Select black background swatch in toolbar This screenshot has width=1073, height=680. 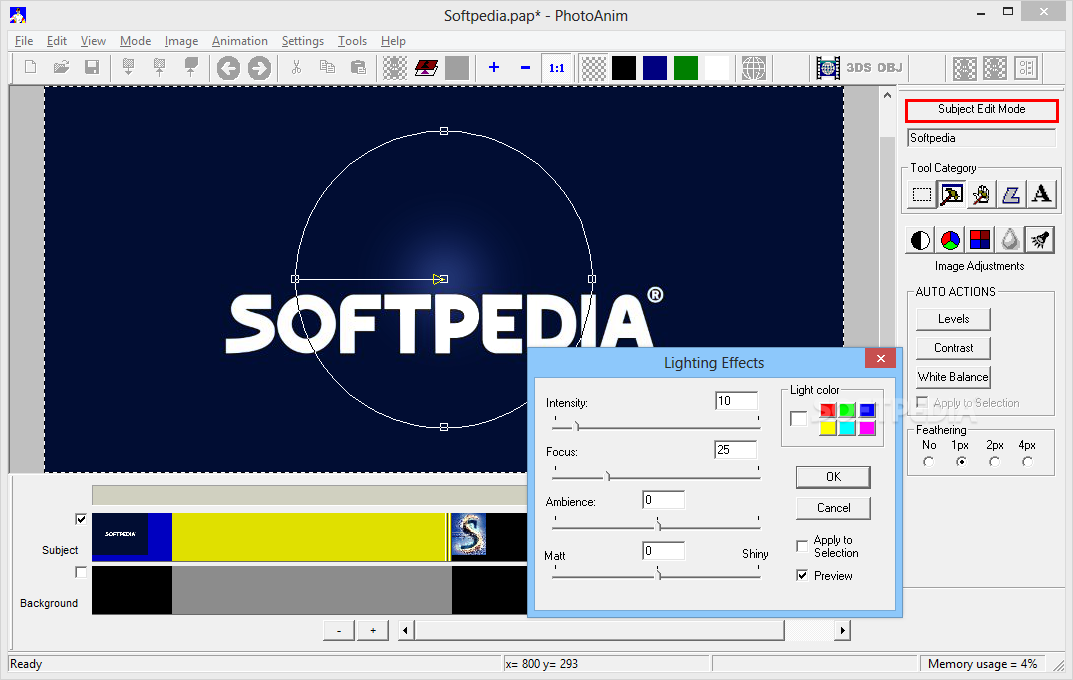624,68
